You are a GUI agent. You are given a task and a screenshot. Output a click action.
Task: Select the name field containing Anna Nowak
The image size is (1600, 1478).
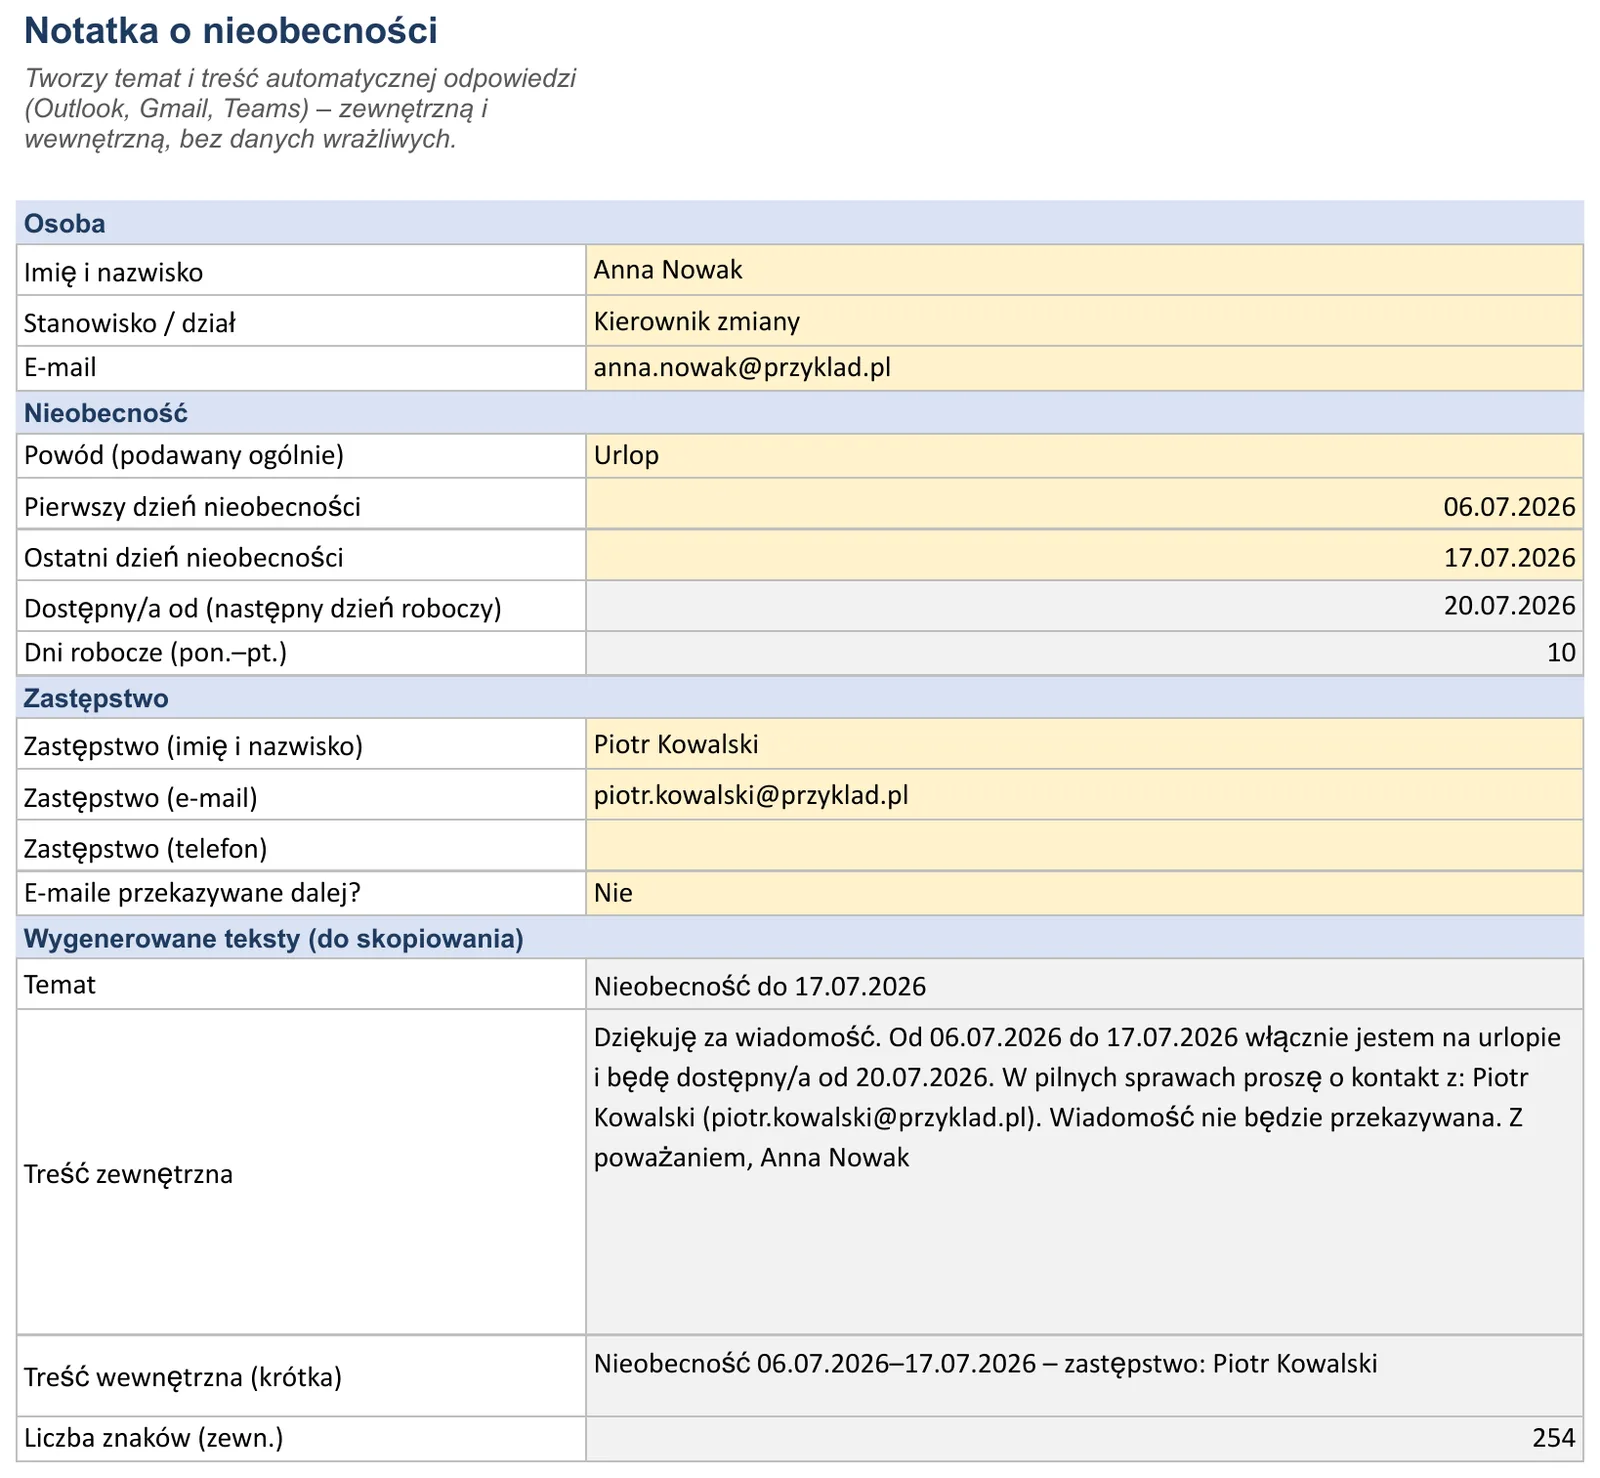pos(1084,270)
